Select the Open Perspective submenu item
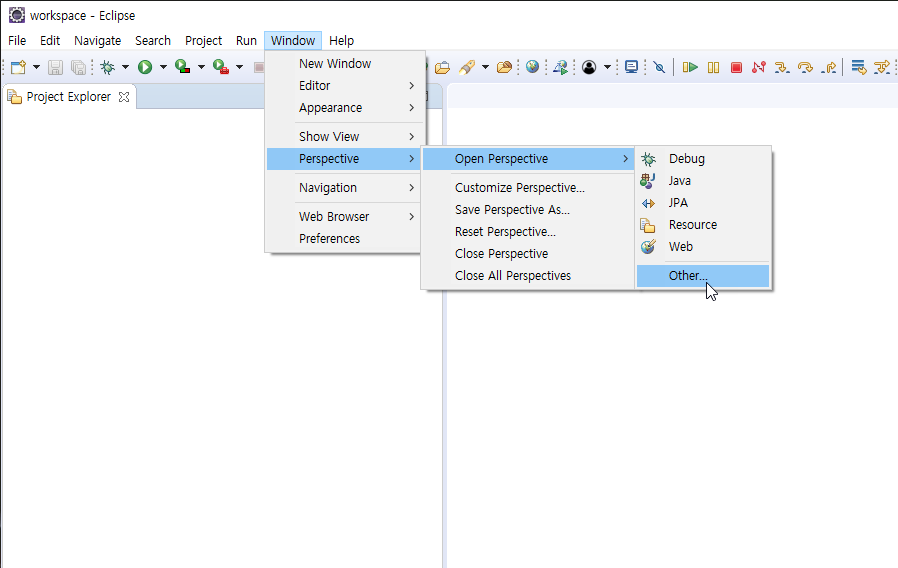This screenshot has height=568, width=898. [x=528, y=159]
